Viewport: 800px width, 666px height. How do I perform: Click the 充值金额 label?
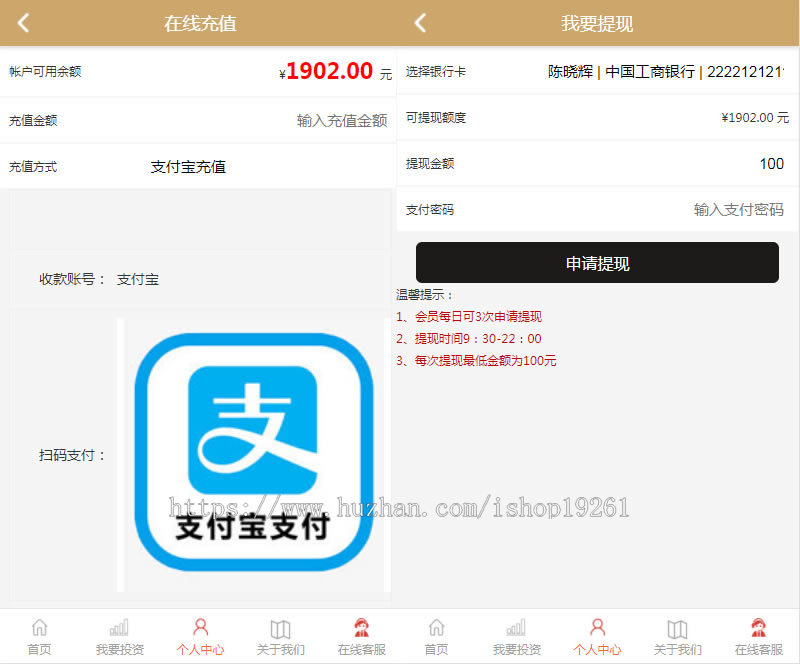[33, 120]
